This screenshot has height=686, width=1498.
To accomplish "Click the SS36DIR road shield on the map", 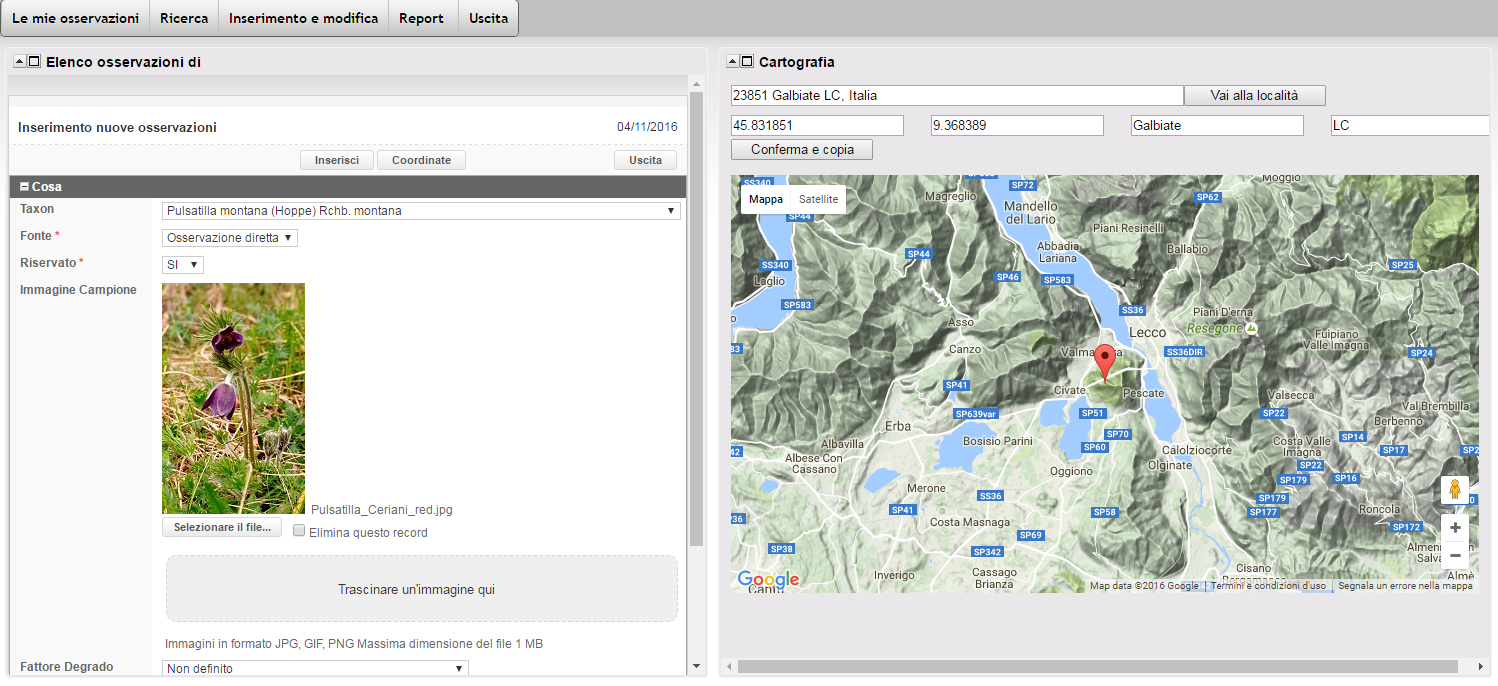I will (1186, 352).
